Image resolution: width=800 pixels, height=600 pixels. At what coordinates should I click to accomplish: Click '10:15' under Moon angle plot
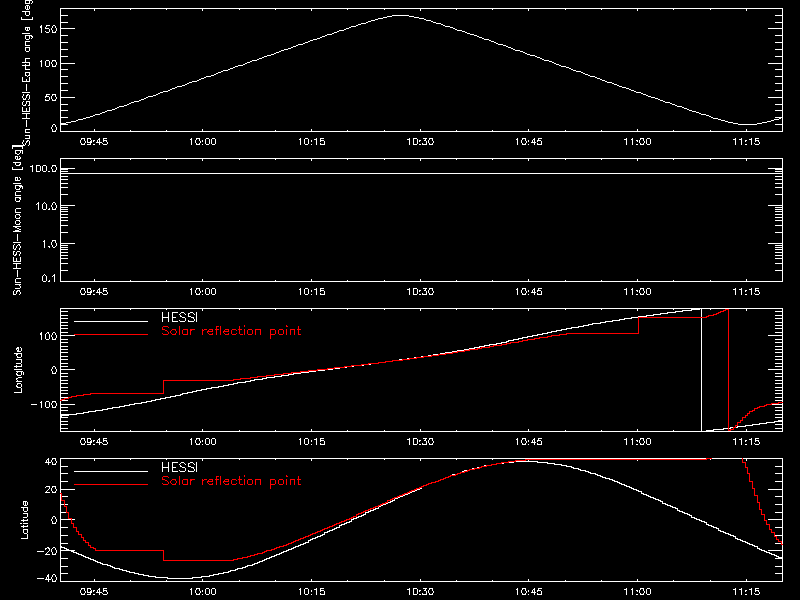point(311,292)
